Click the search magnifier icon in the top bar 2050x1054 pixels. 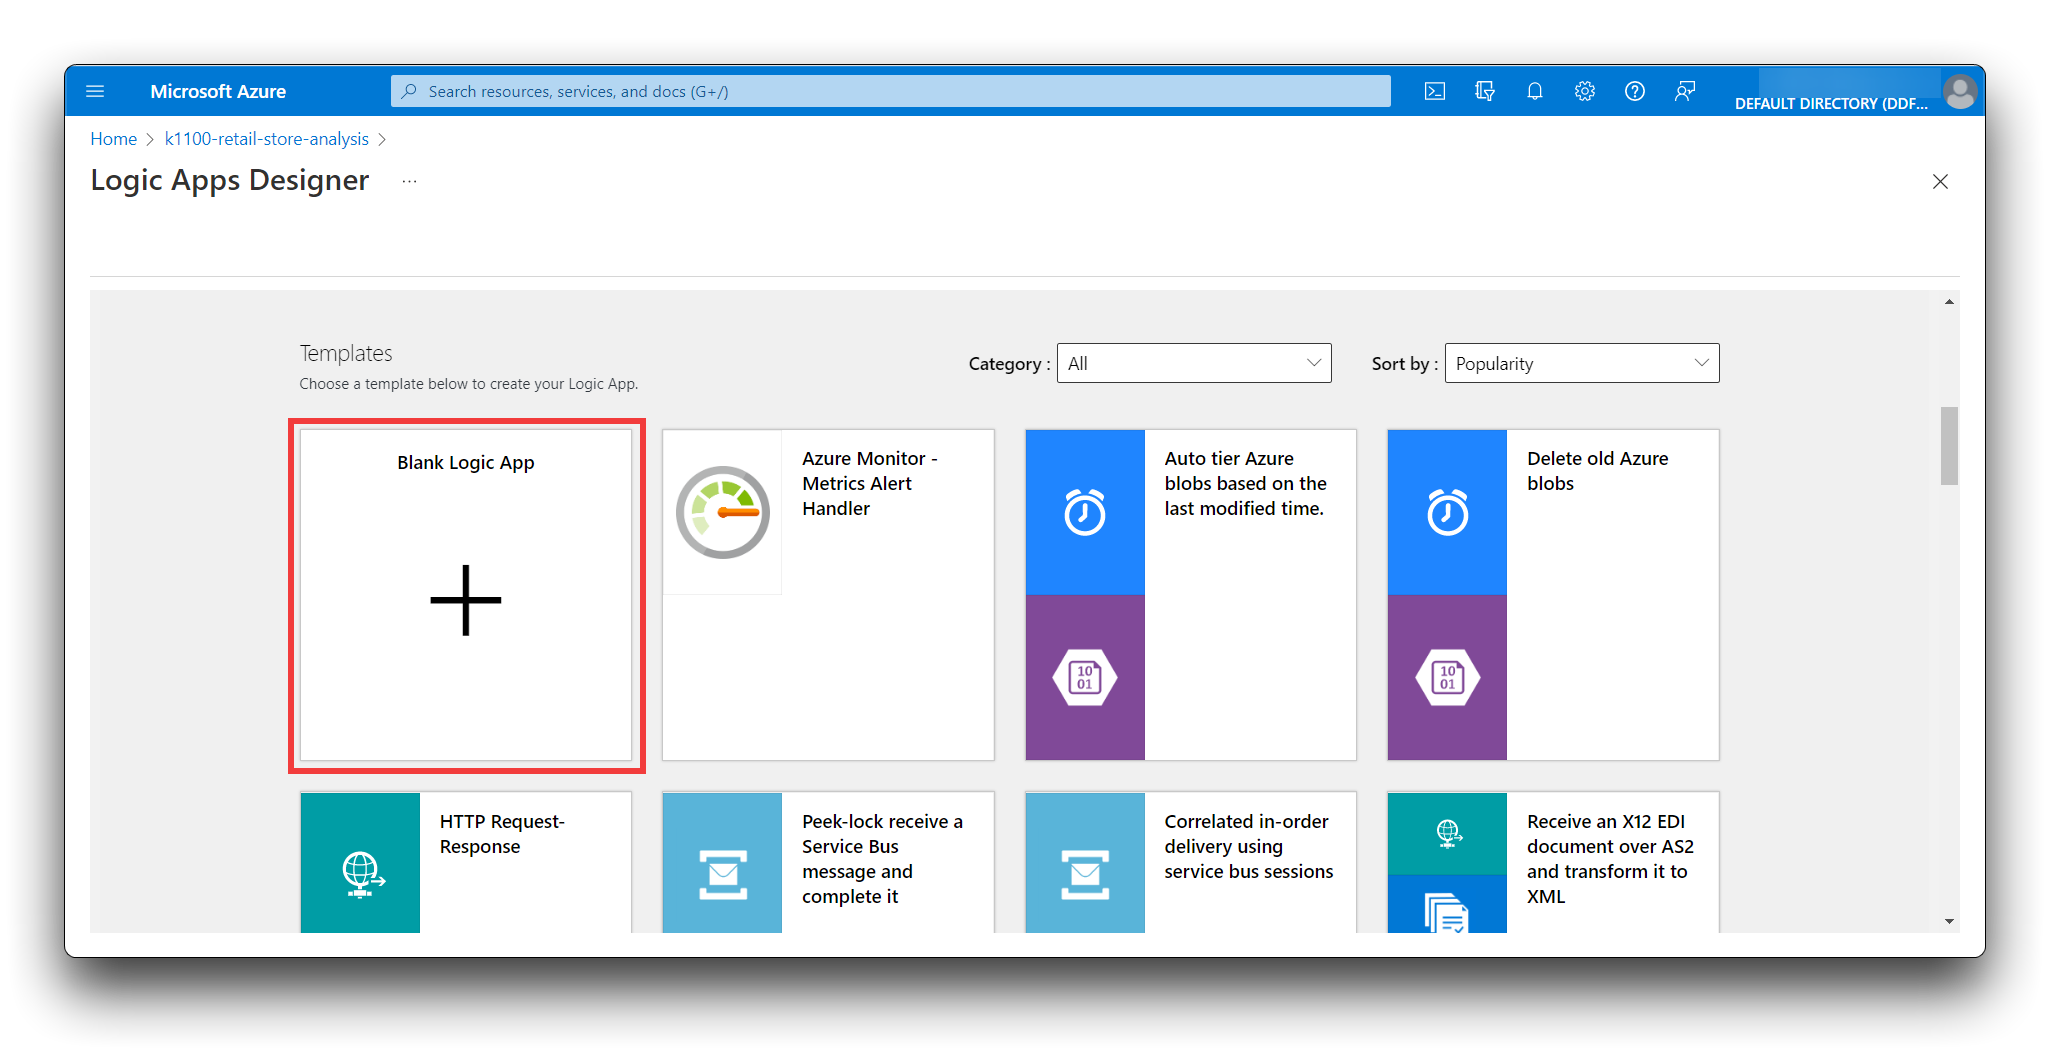click(409, 91)
